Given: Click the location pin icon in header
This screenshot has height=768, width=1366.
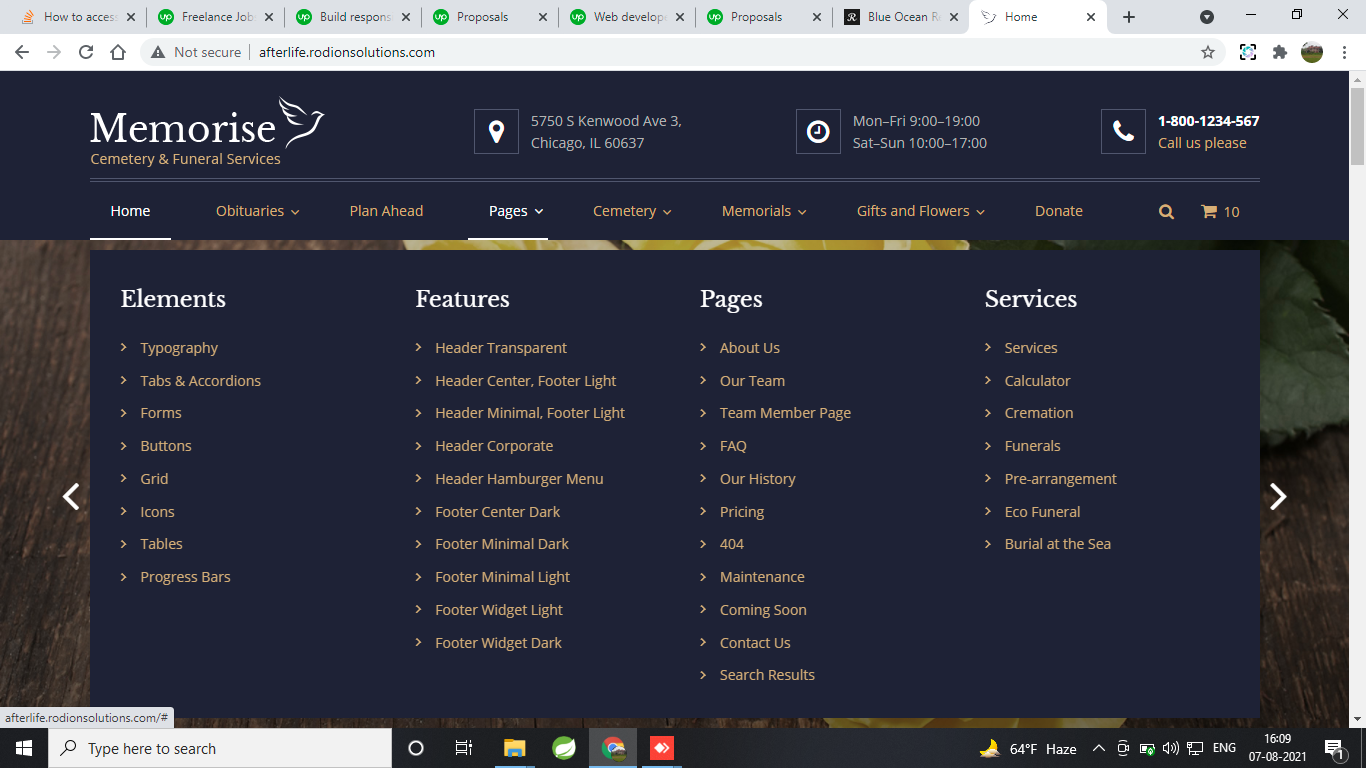Looking at the screenshot, I should [x=496, y=131].
